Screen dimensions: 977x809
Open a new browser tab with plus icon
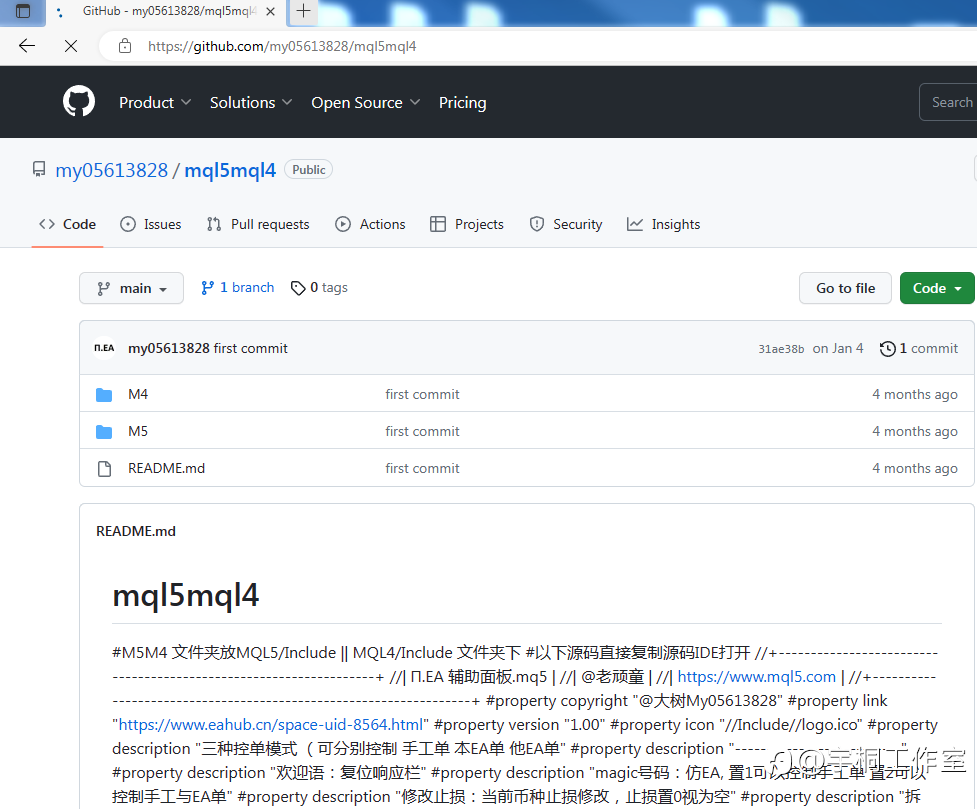click(303, 11)
